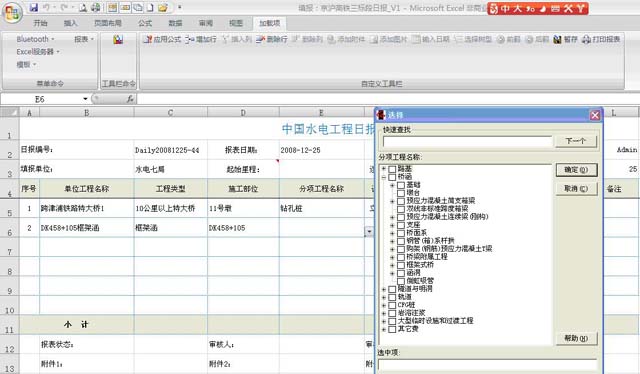Viewport: 640px width, 374px height.
Task: Insert a date with 输入日期
Action: tap(431, 39)
